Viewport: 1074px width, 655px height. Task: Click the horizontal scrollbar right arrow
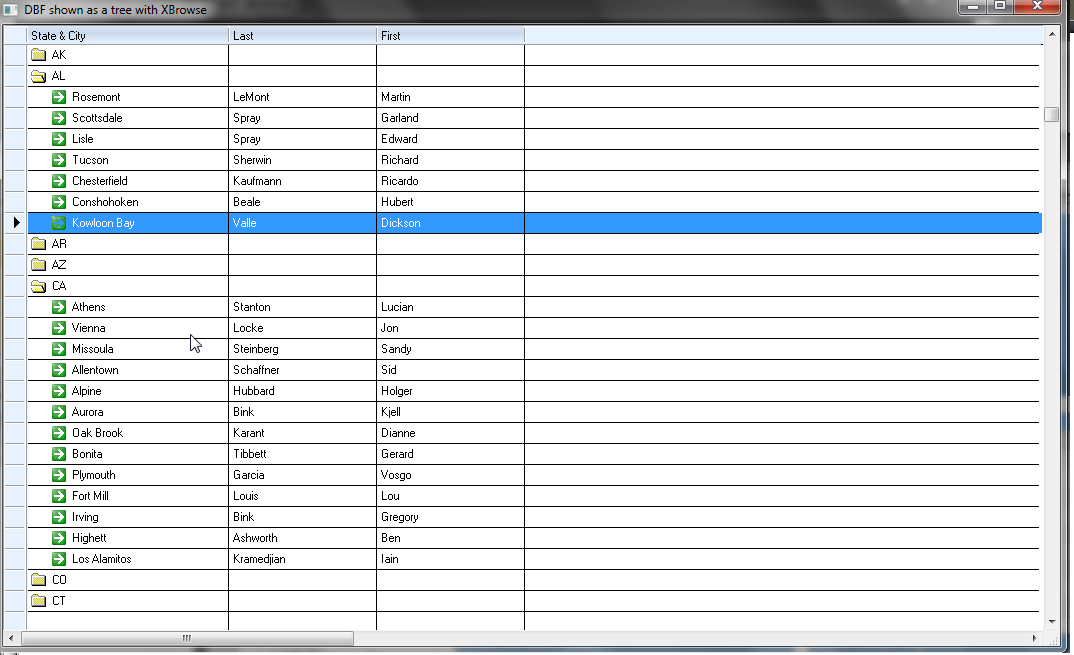(1035, 639)
